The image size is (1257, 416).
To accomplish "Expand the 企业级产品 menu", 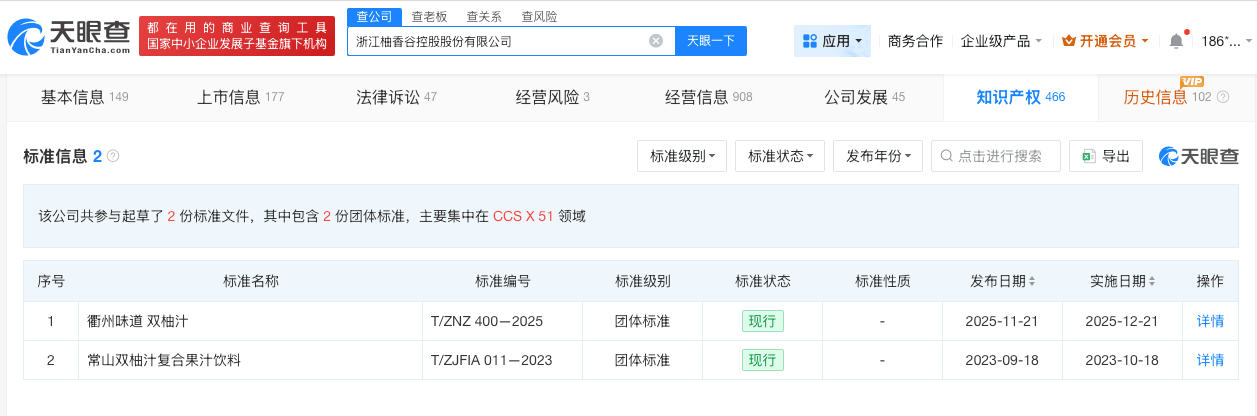I will click(x=1001, y=41).
